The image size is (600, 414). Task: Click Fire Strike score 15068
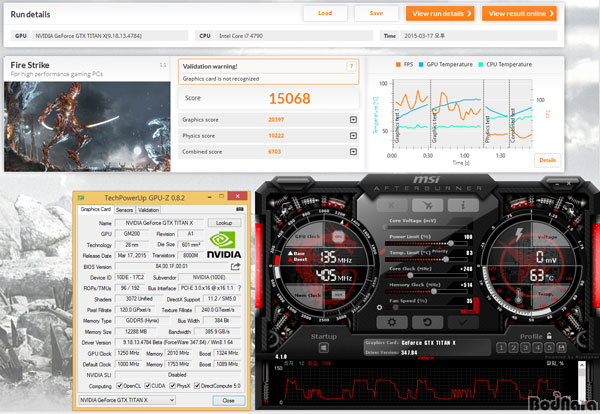click(x=290, y=98)
